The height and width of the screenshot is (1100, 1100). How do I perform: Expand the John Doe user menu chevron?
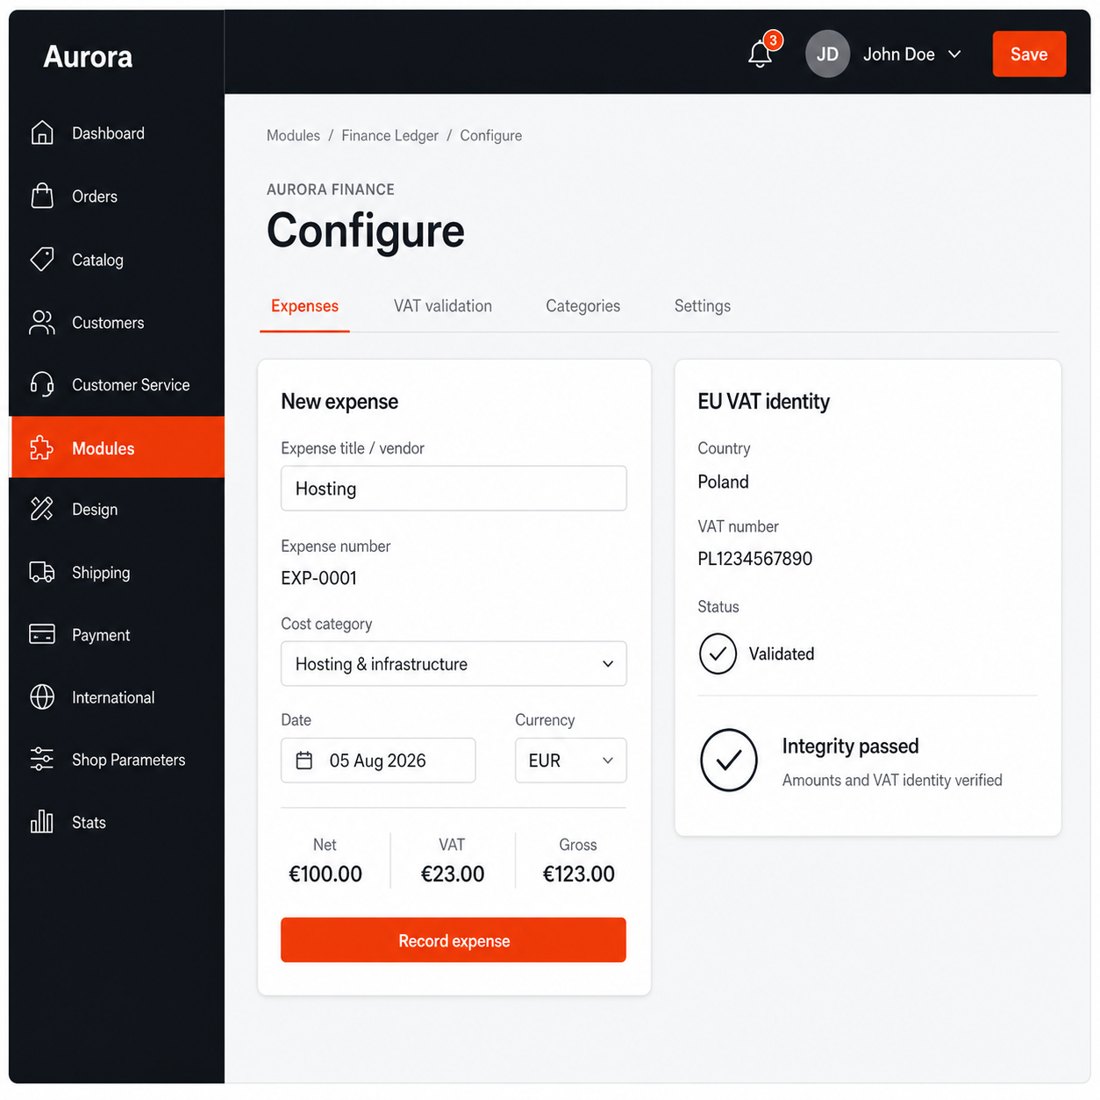(955, 54)
